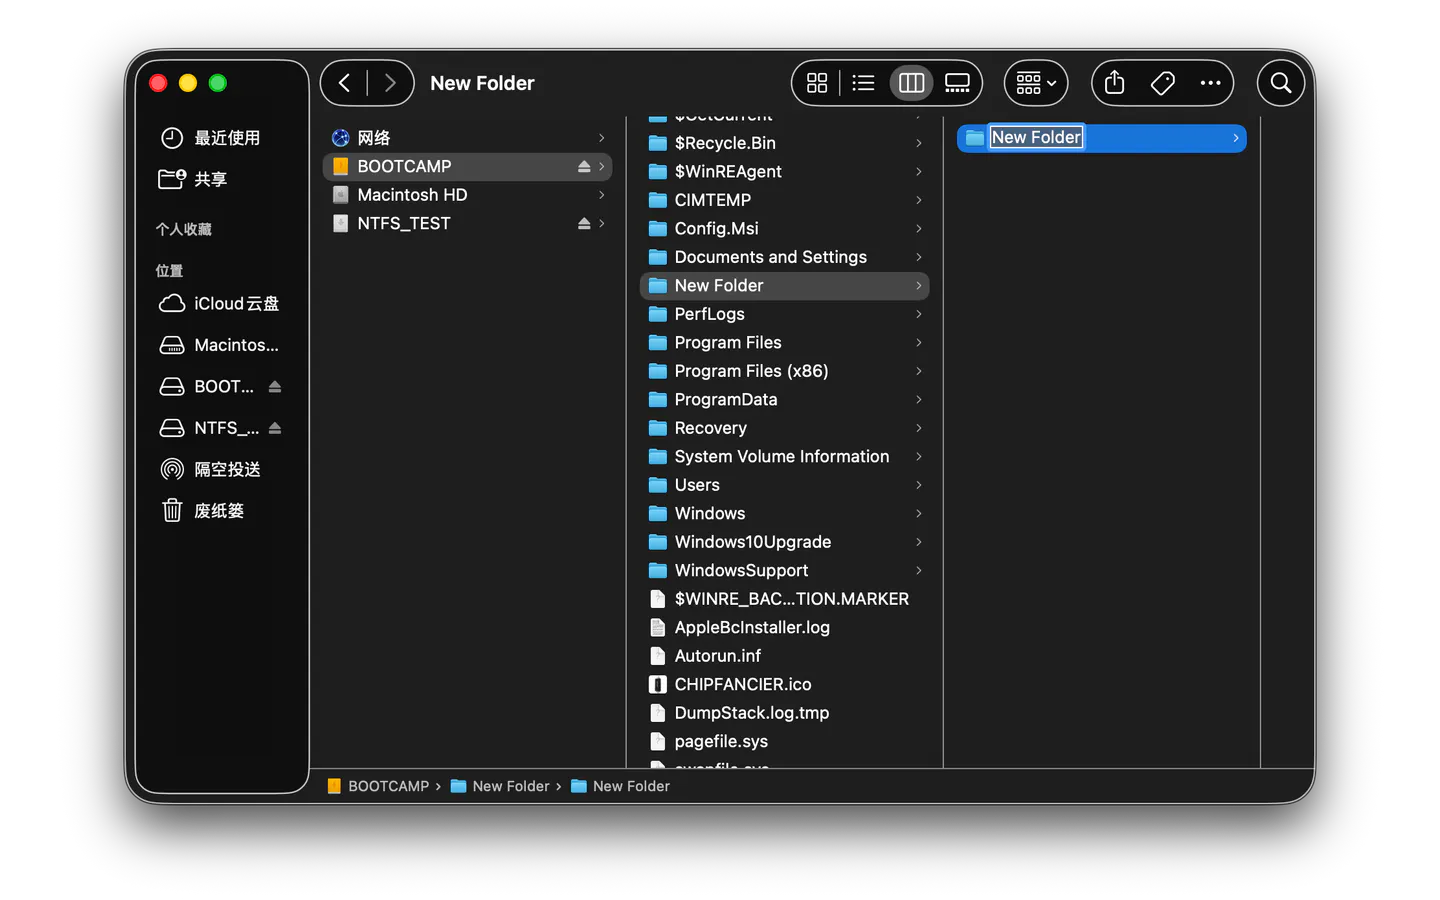This screenshot has width=1440, height=900.
Task: Expand the Windows folder chevron
Action: pos(918,513)
